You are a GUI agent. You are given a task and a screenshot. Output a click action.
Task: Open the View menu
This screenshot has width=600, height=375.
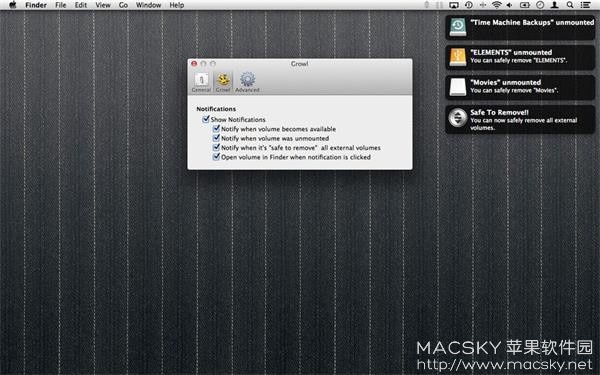pyautogui.click(x=103, y=5)
